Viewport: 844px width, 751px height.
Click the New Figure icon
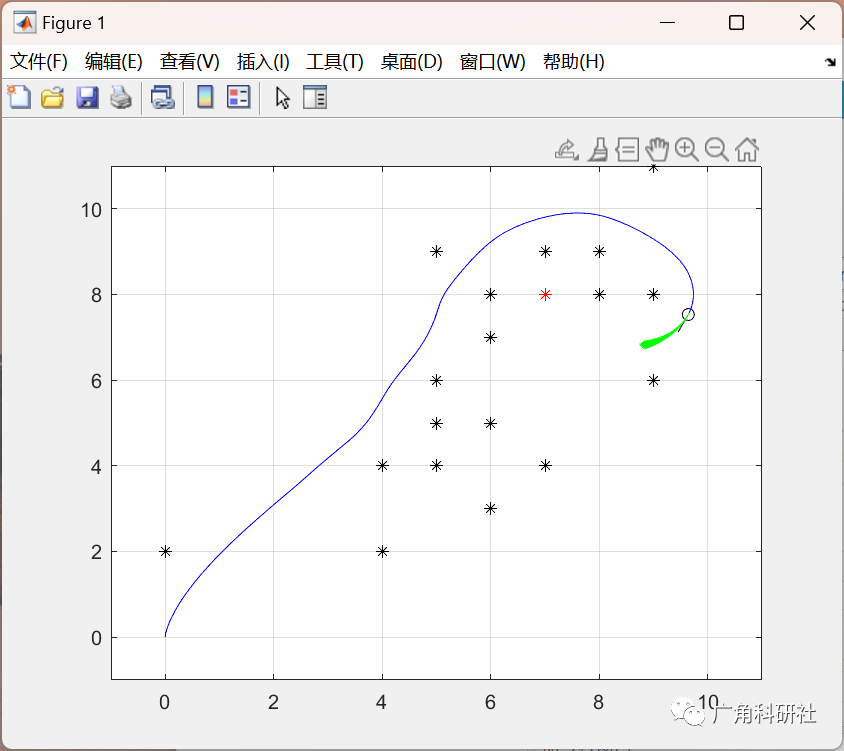coord(19,97)
